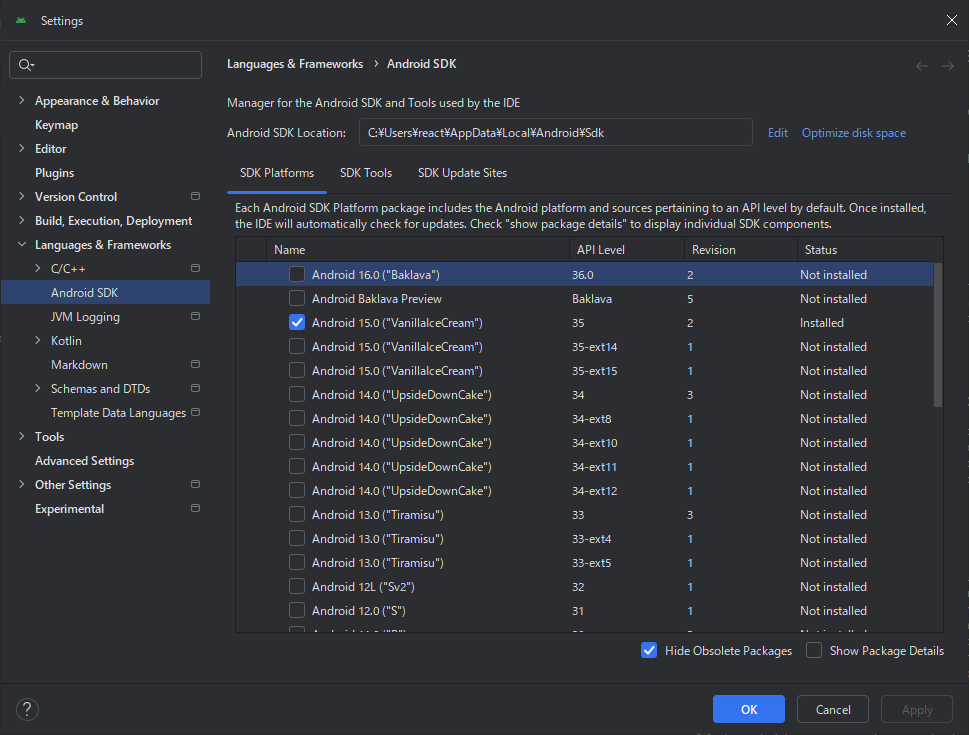
Task: Open Markdown settings page
Action: (79, 365)
